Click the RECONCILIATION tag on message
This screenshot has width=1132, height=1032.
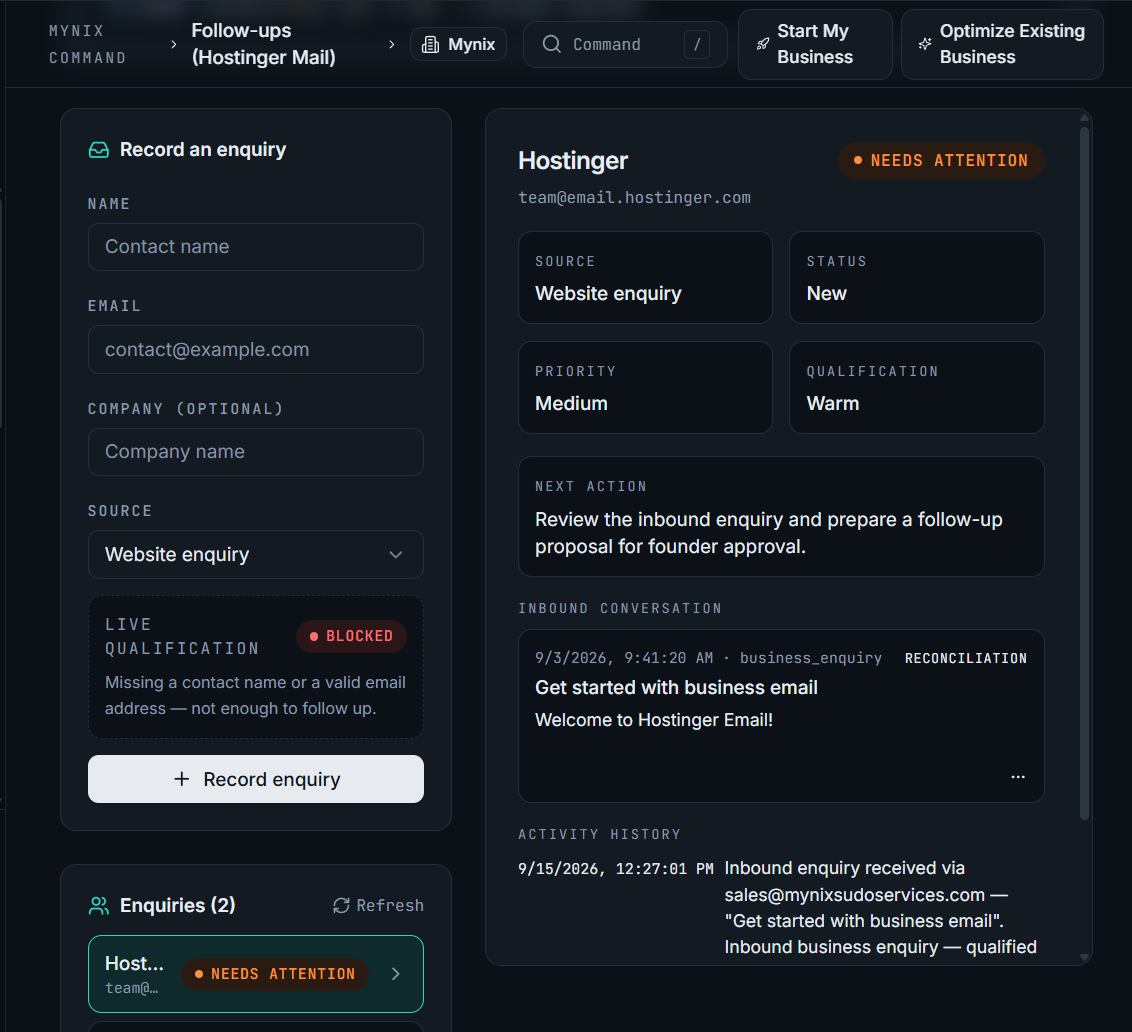tap(965, 658)
